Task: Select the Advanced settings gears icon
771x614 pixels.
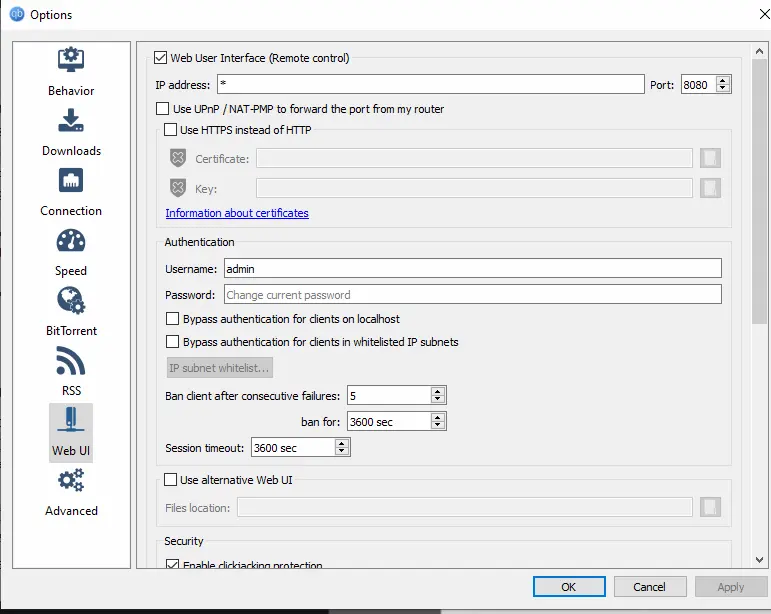Action: (x=71, y=481)
